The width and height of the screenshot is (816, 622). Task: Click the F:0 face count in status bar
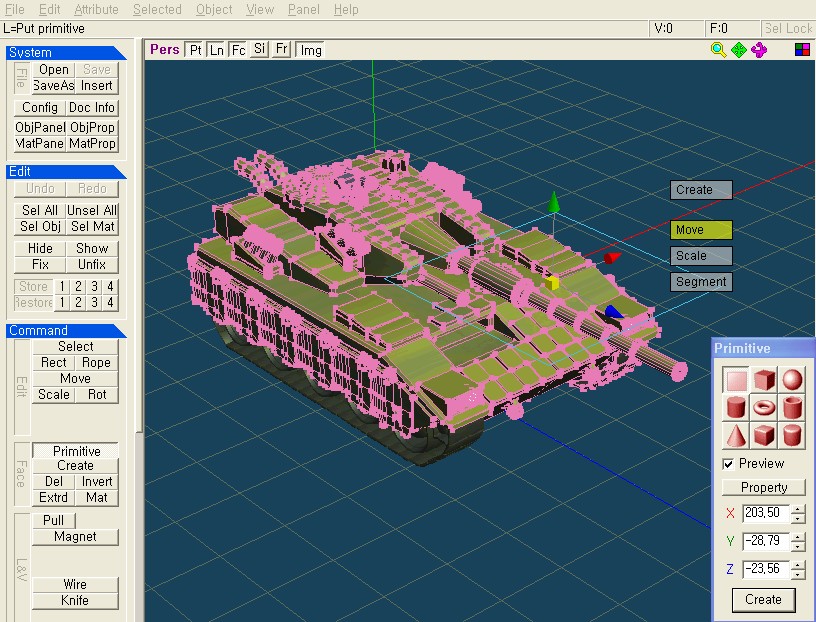pyautogui.click(x=732, y=28)
